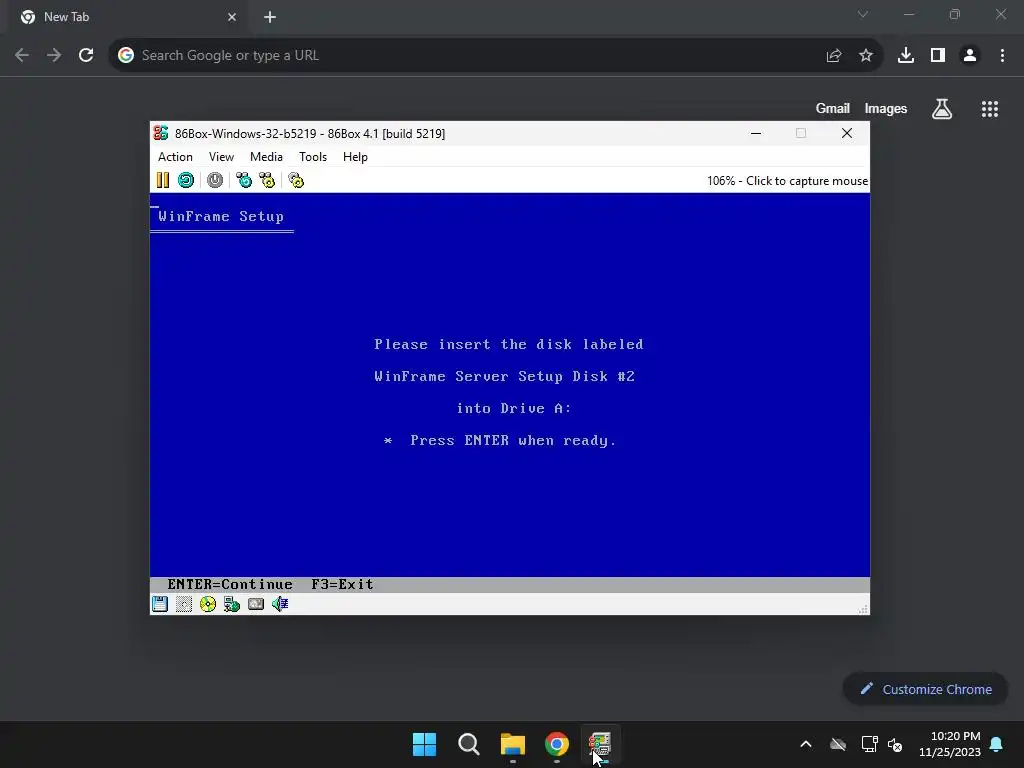Click the muted volume tray icon
The height and width of the screenshot is (768, 1024).
tap(895, 744)
